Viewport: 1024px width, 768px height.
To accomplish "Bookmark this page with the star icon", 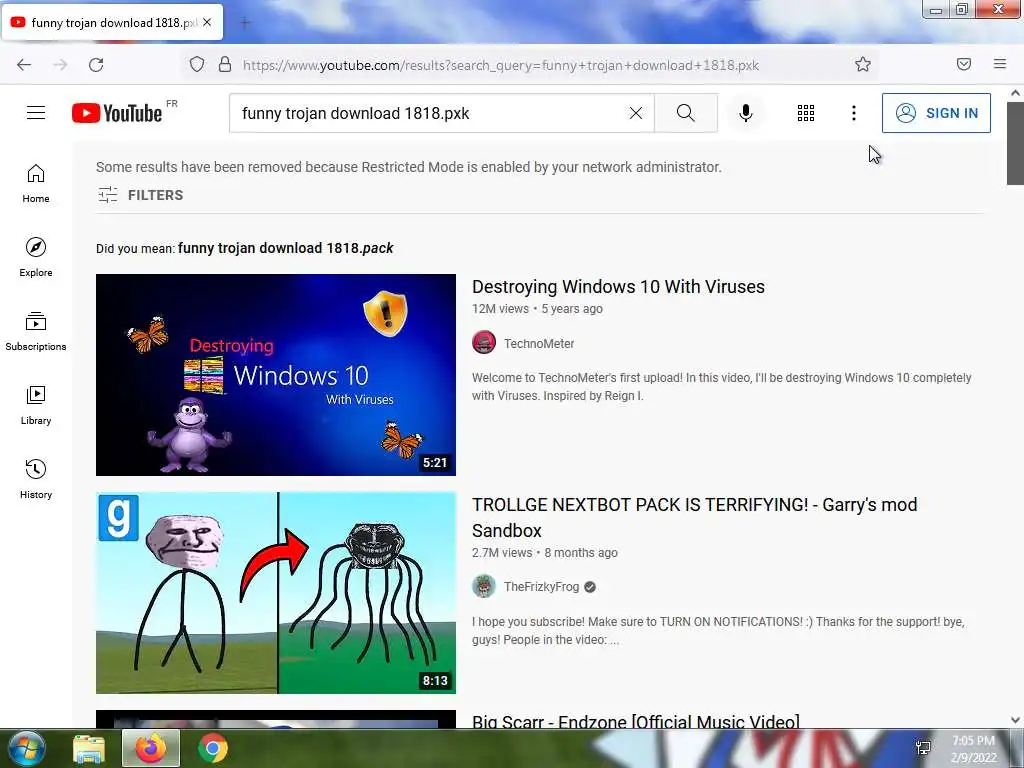I will (x=863, y=64).
